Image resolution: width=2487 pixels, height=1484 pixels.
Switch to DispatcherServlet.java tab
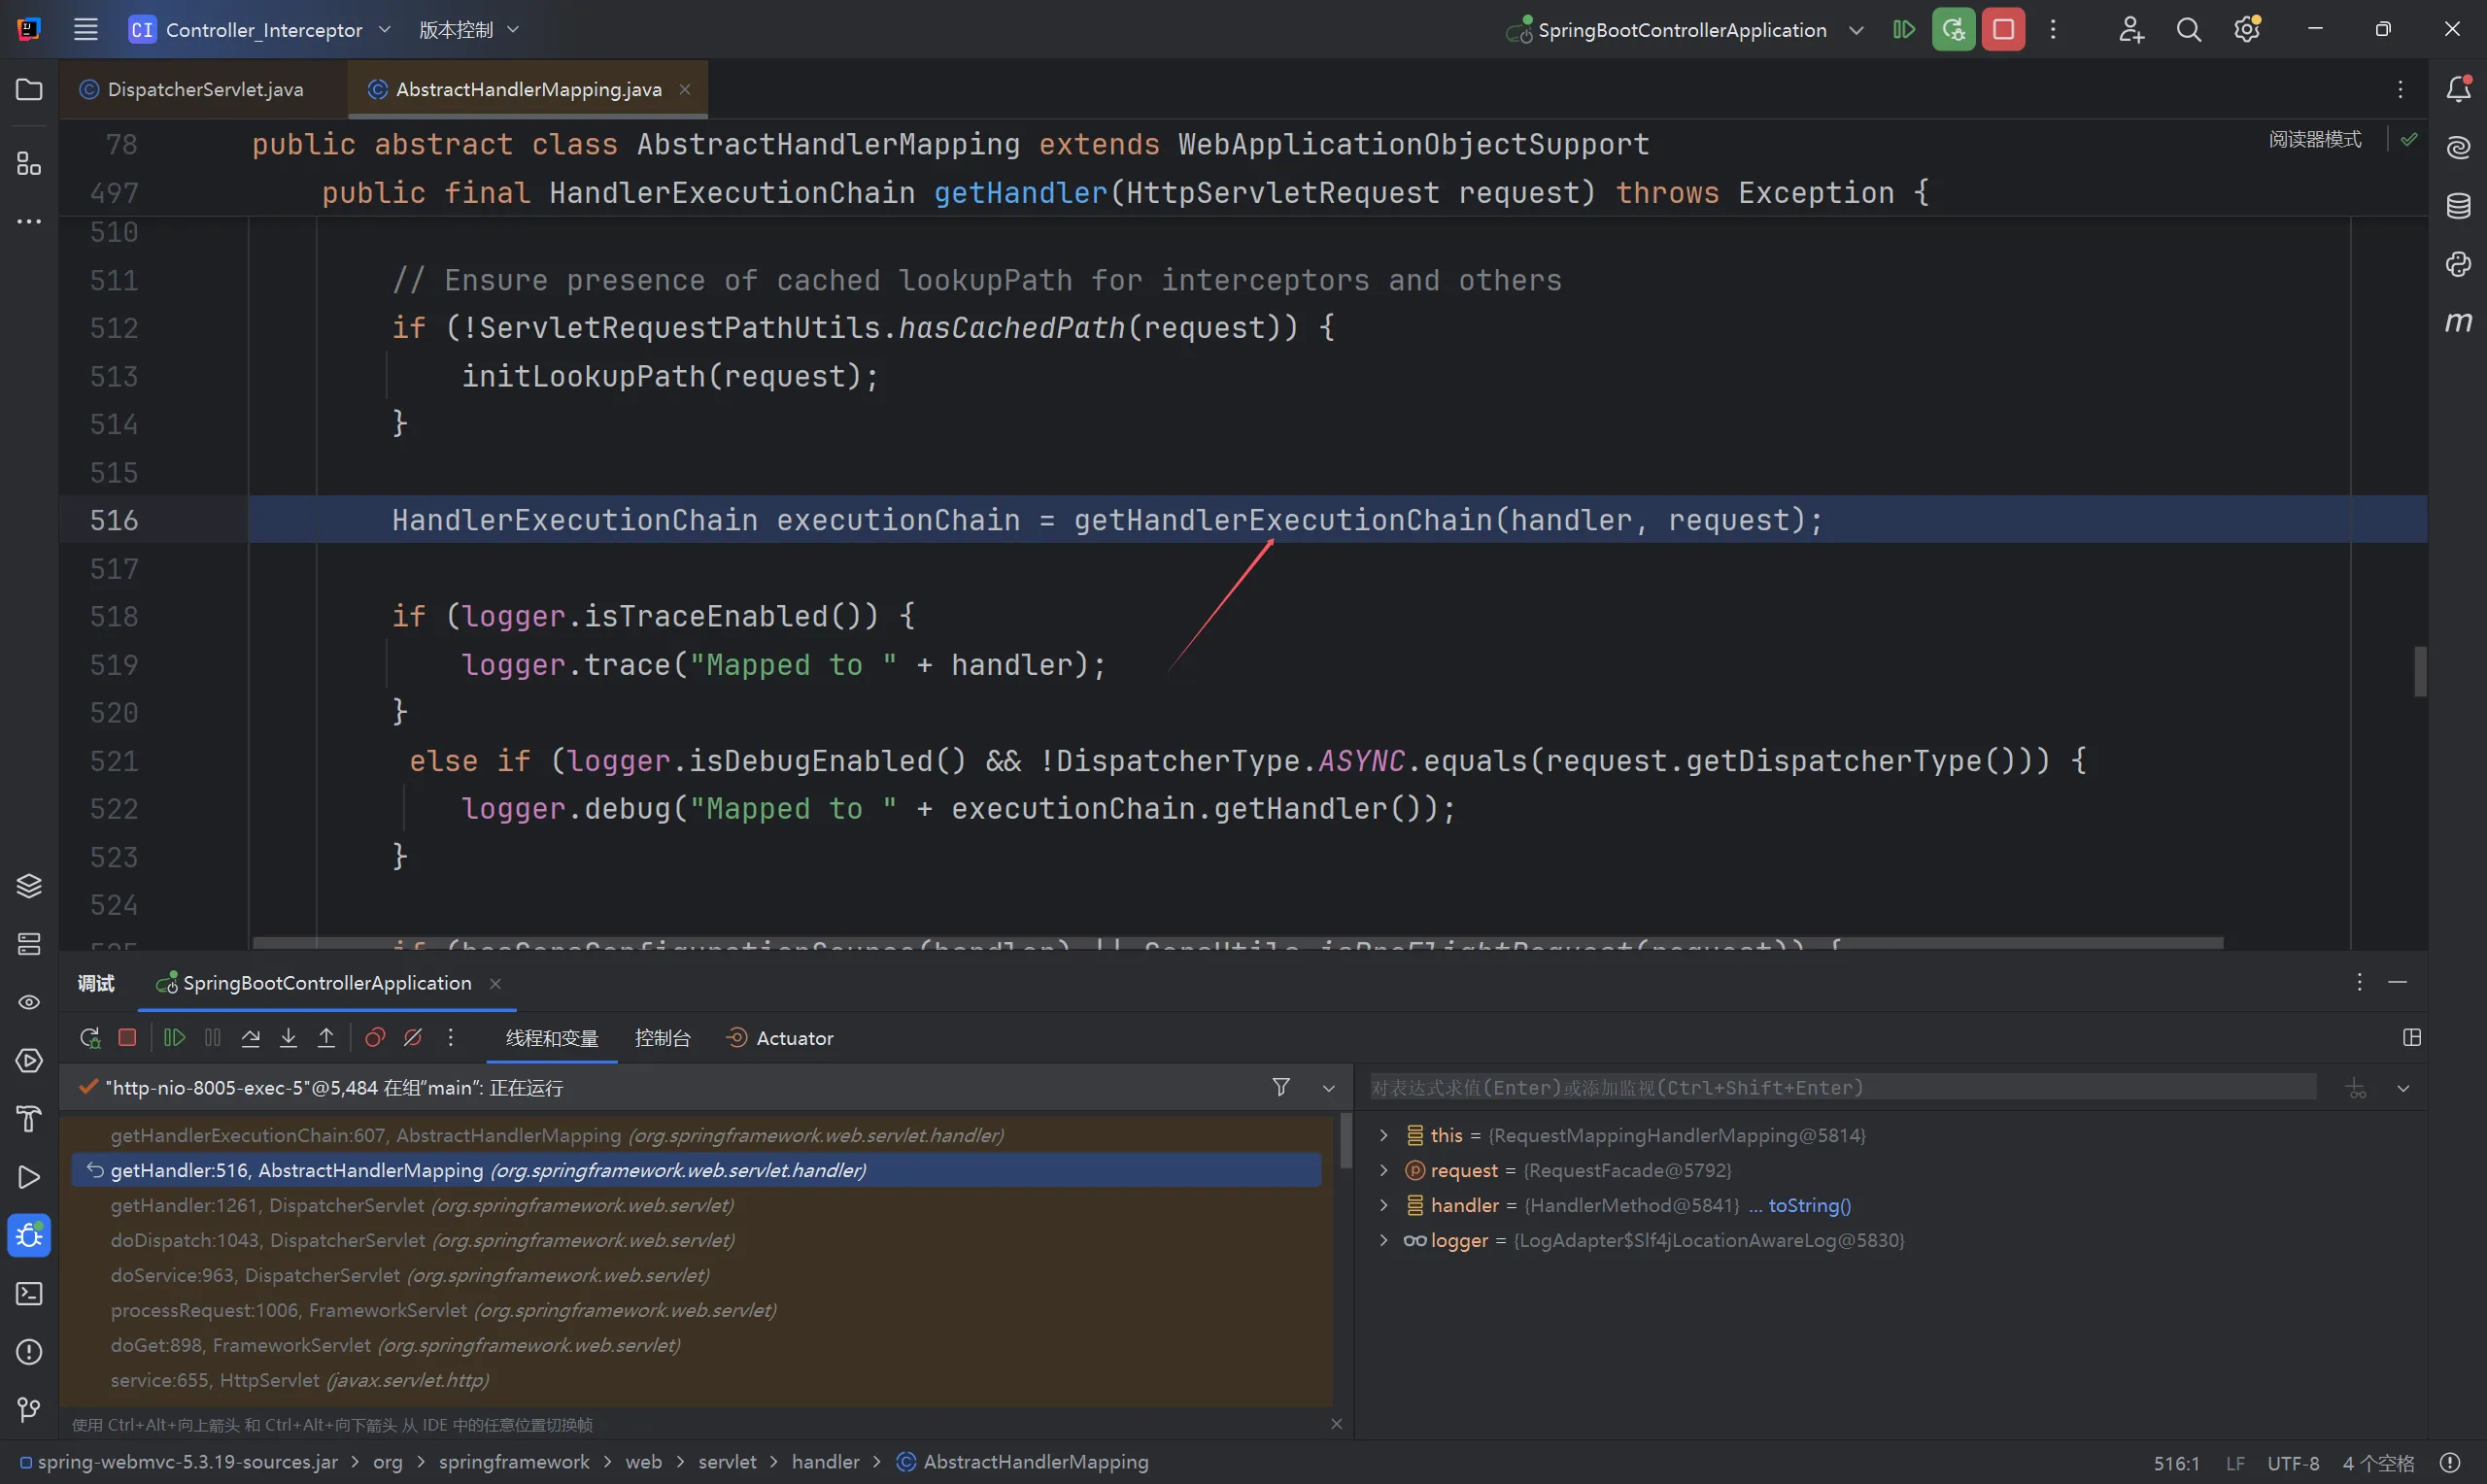point(204,89)
